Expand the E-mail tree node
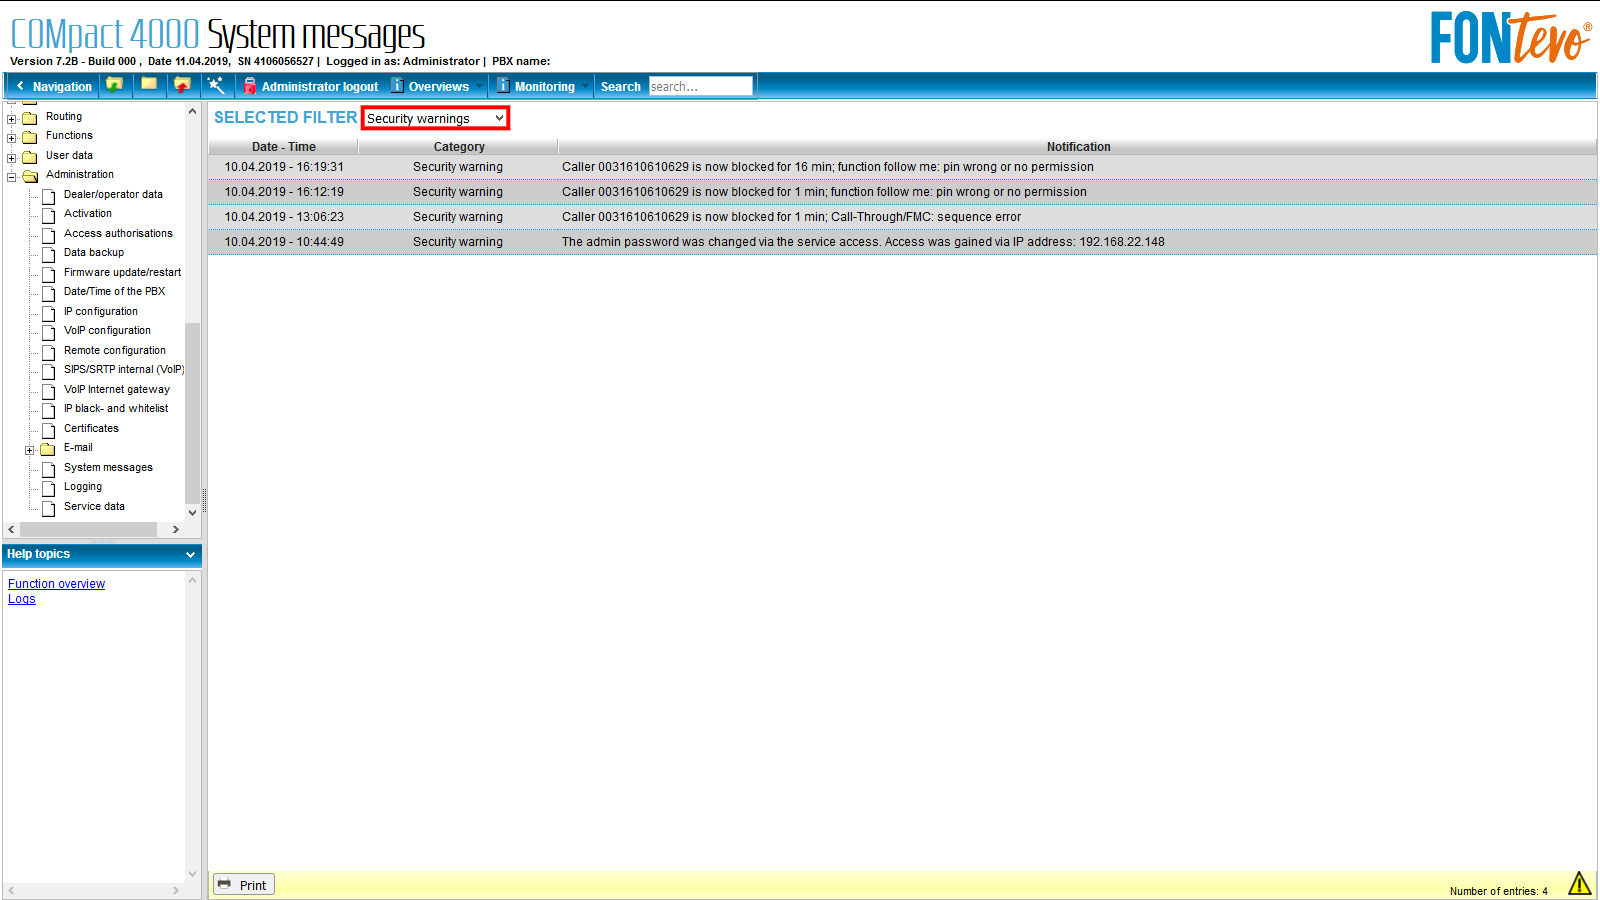This screenshot has width=1600, height=900. click(x=30, y=450)
